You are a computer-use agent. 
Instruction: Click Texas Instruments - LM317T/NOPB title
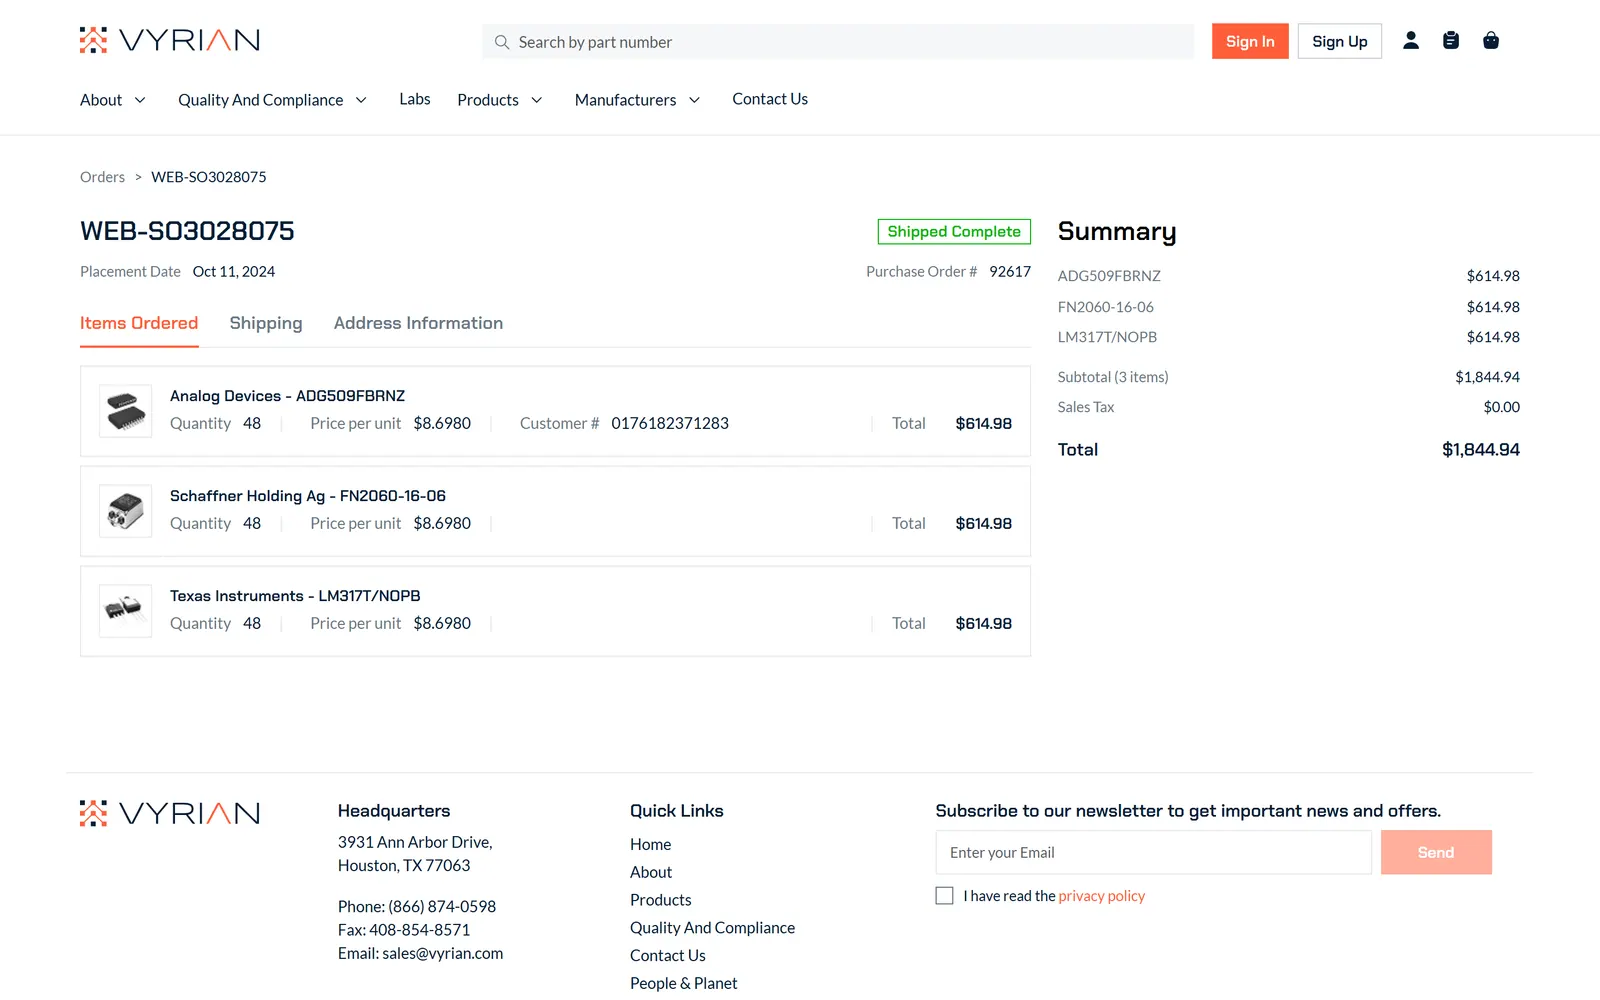pos(295,596)
